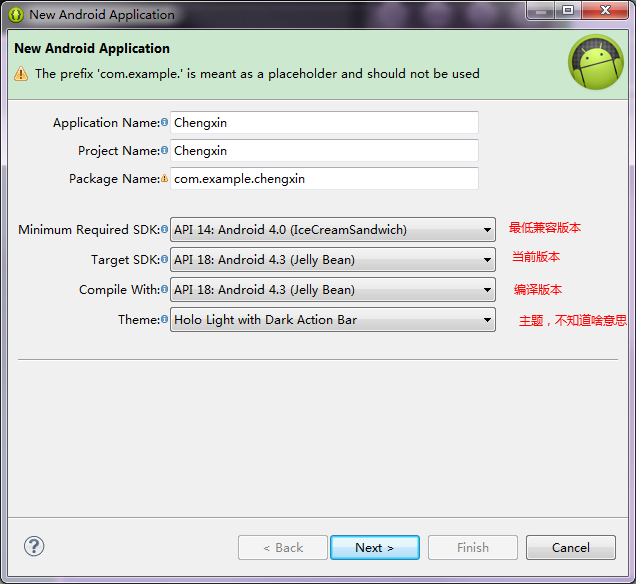Click the Minimum Required SDK label
Image resolution: width=636 pixels, height=584 pixels.
[x=89, y=230]
